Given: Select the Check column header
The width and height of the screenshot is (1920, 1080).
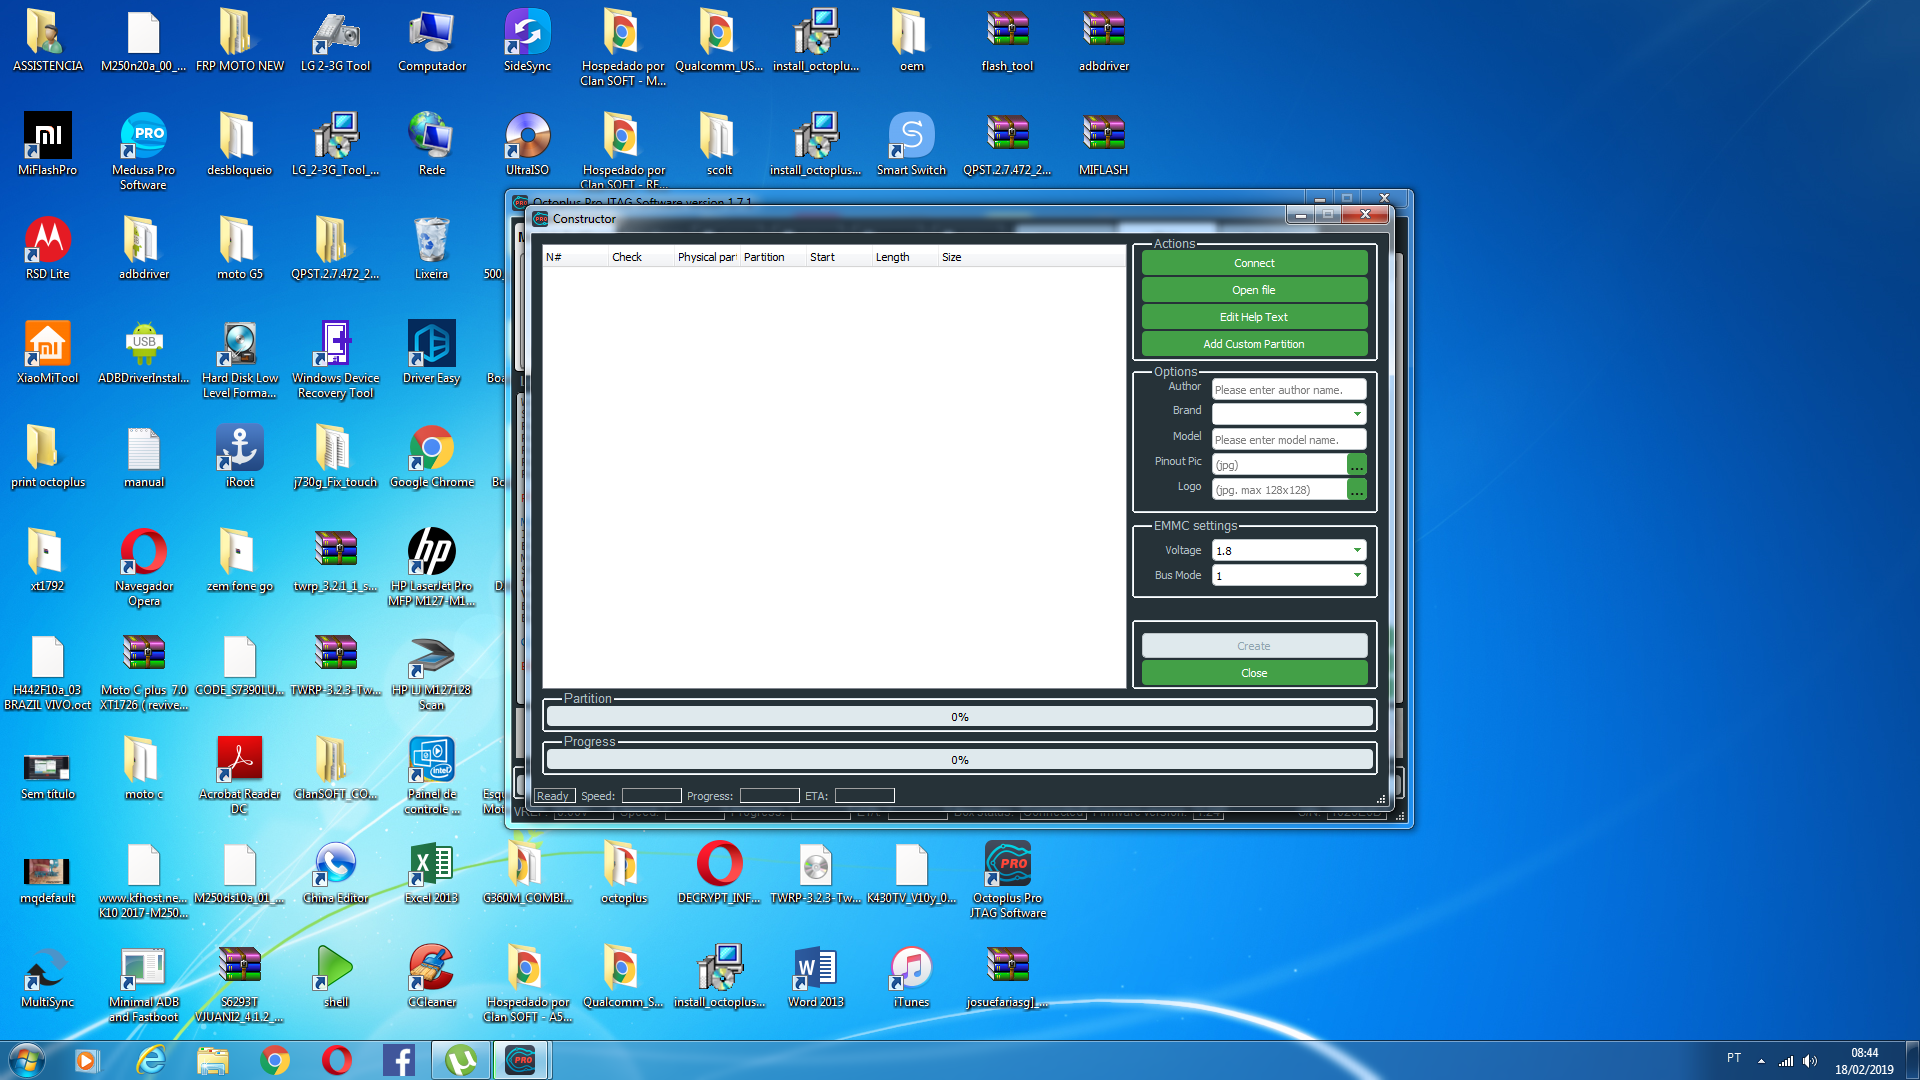Looking at the screenshot, I should click(641, 257).
